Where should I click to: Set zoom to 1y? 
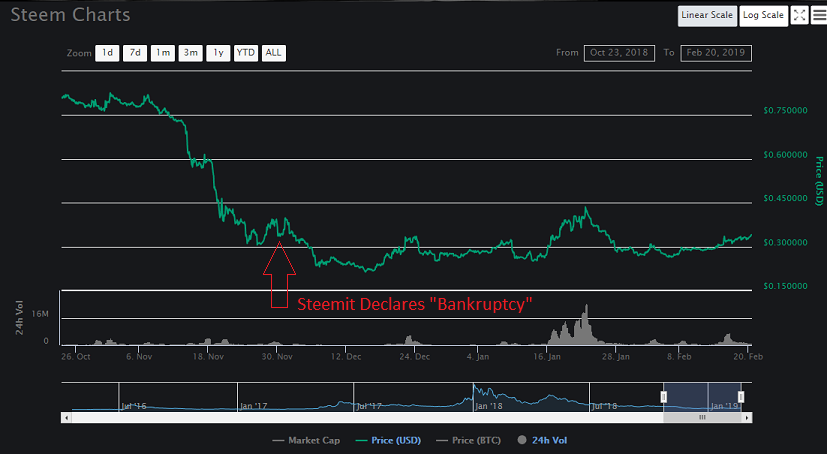click(x=218, y=53)
